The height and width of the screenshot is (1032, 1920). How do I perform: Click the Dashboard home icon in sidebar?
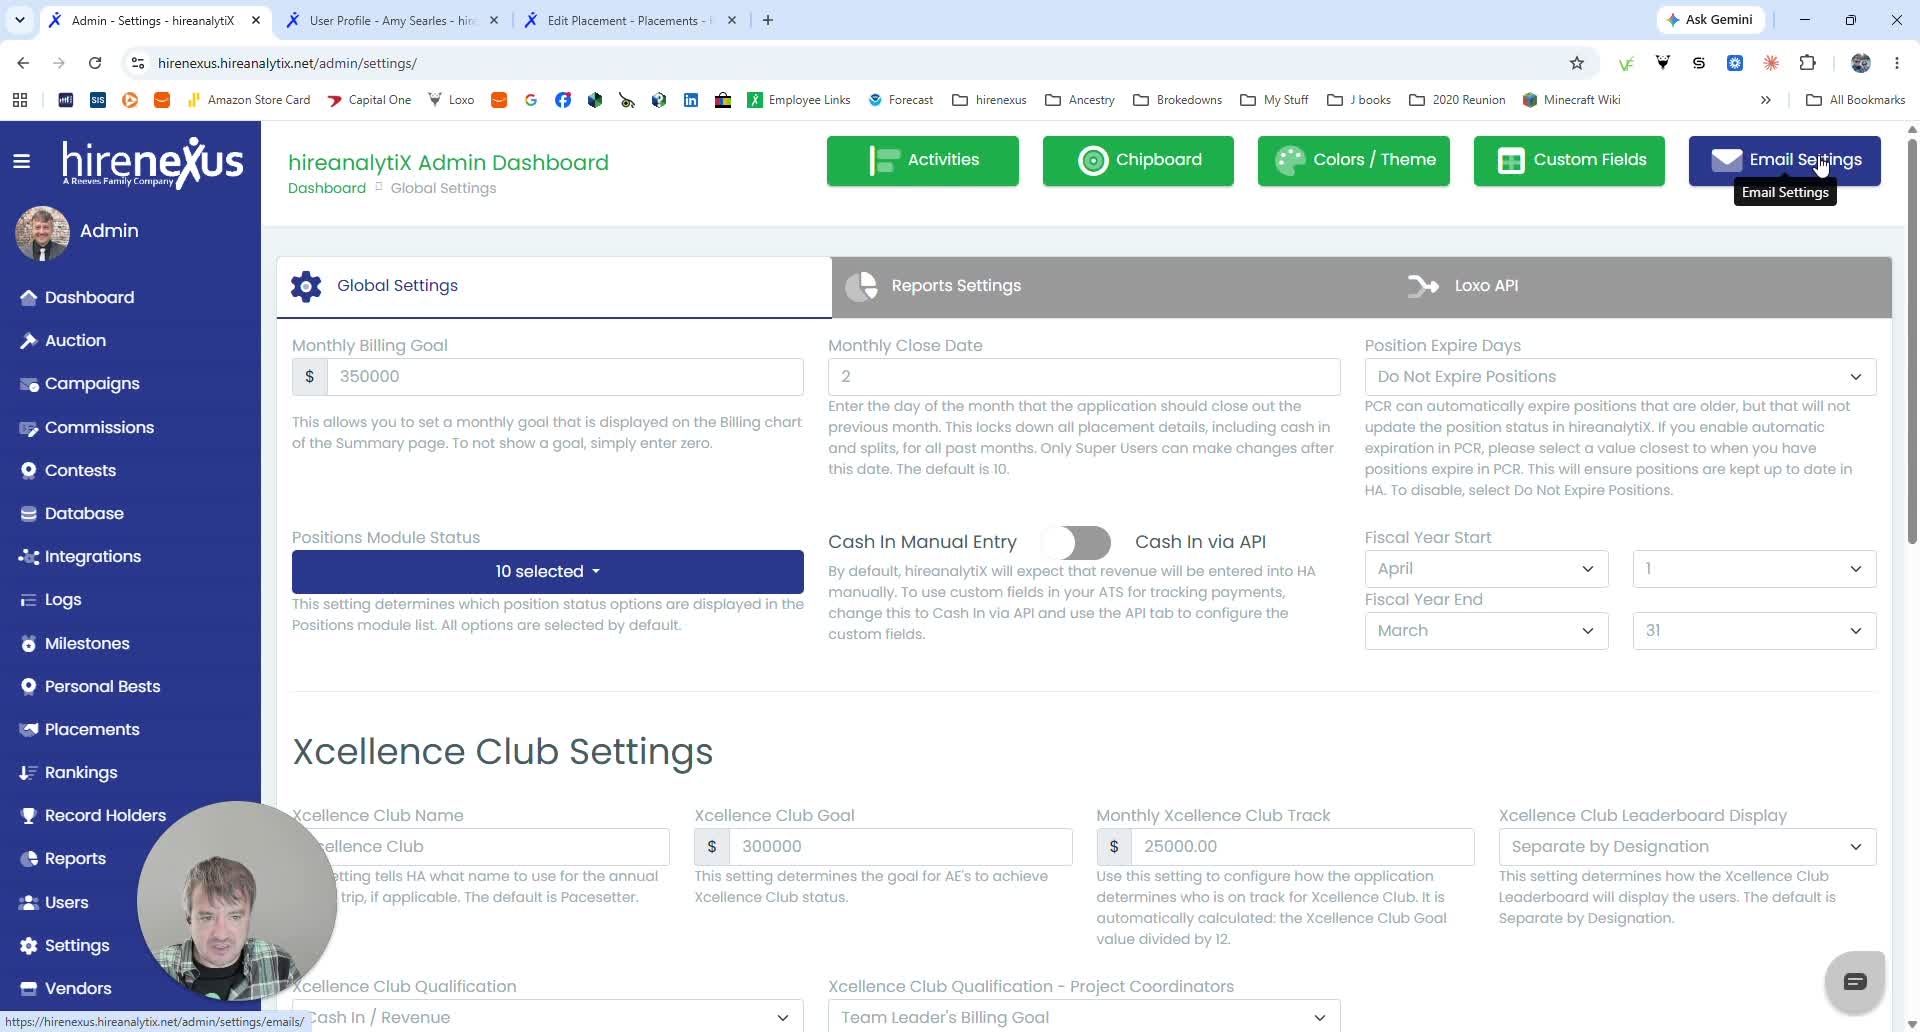(x=28, y=298)
